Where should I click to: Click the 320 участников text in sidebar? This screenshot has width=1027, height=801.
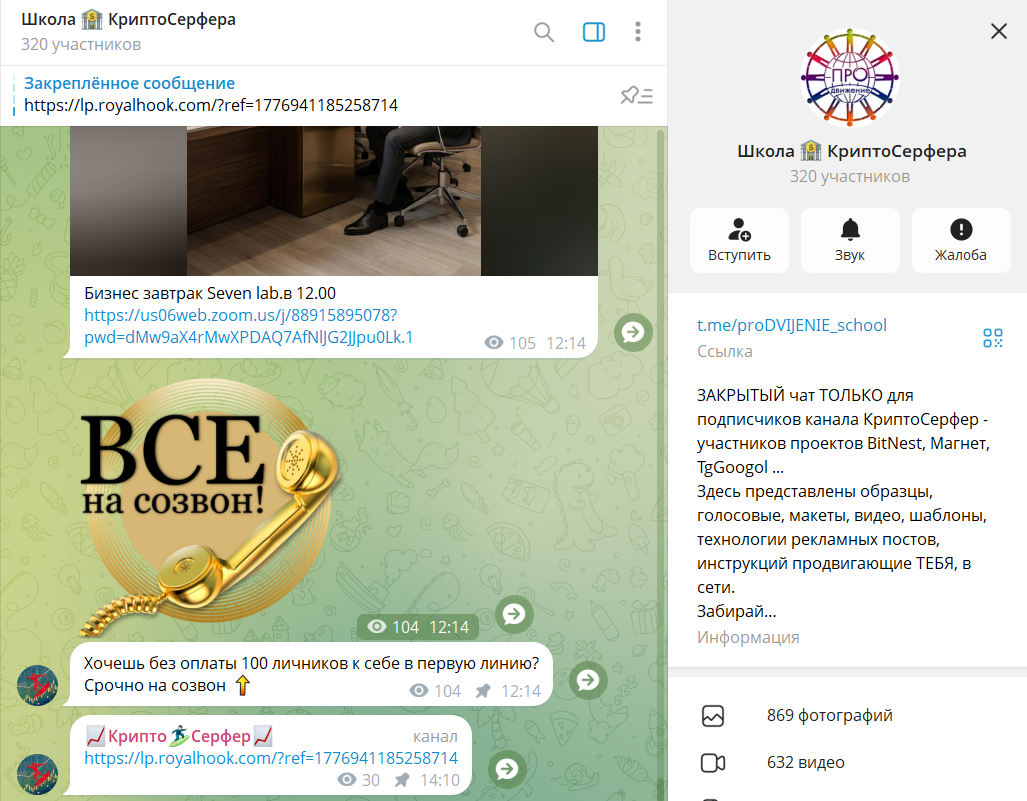850,176
